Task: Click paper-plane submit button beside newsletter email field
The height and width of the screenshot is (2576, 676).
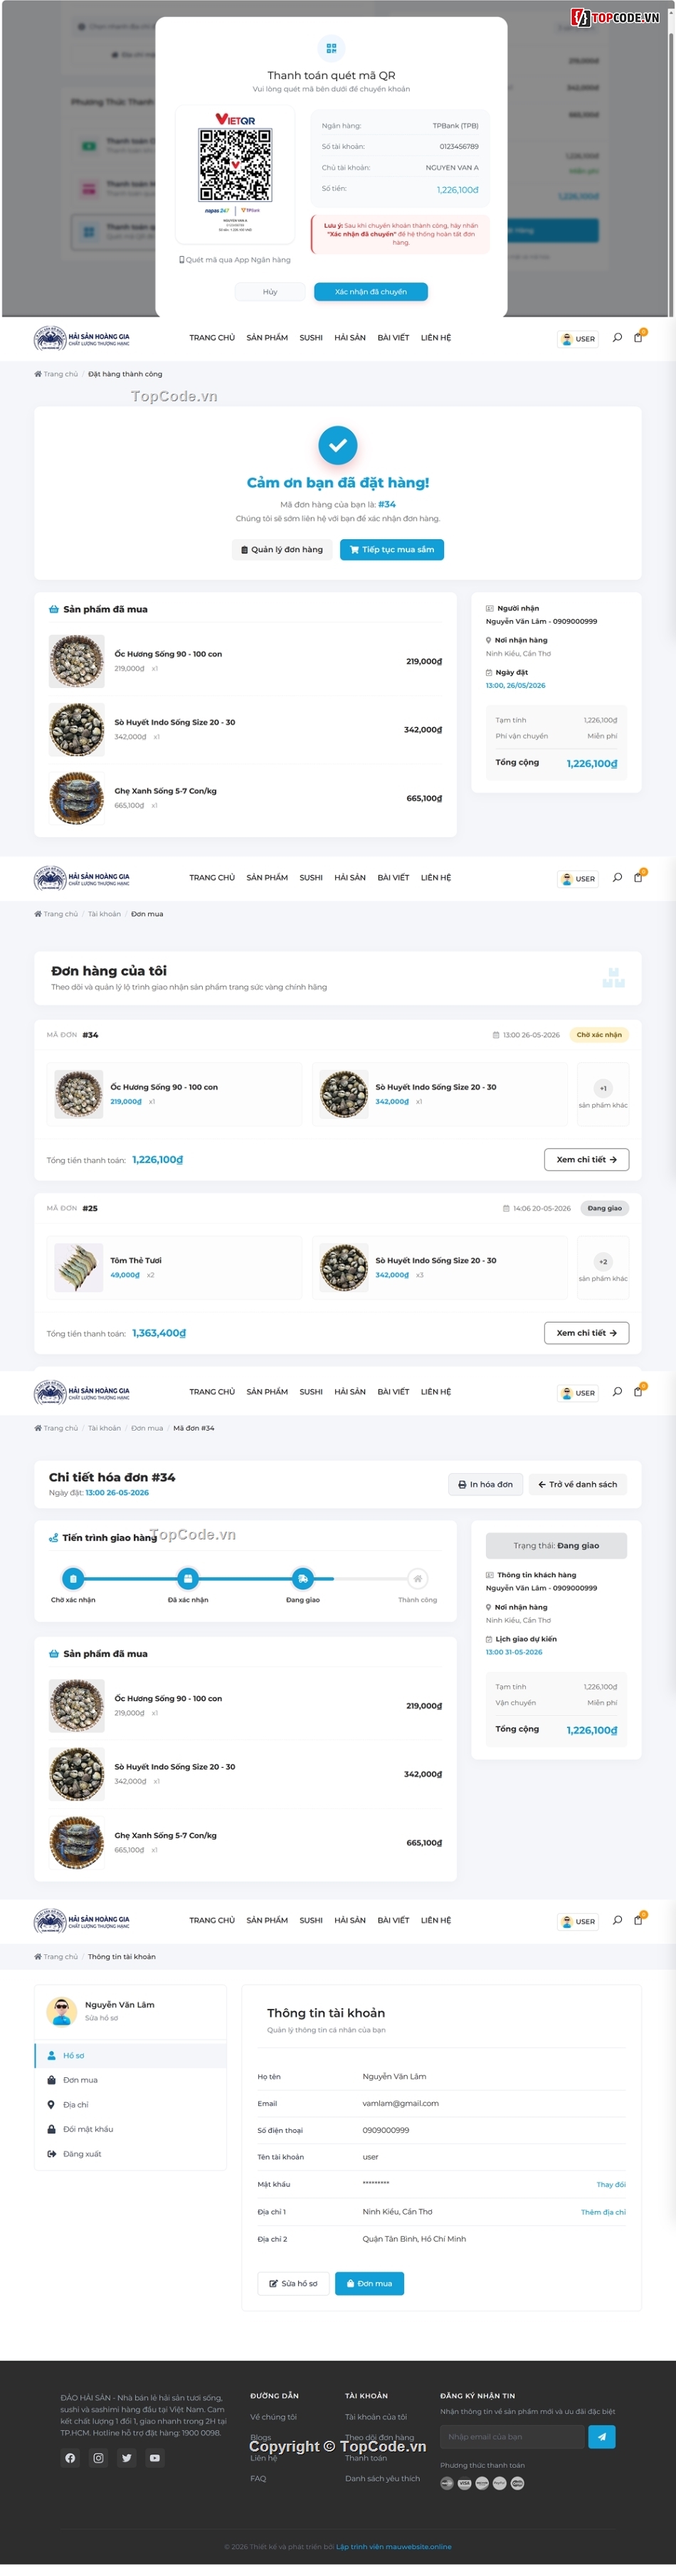Action: 601,2437
